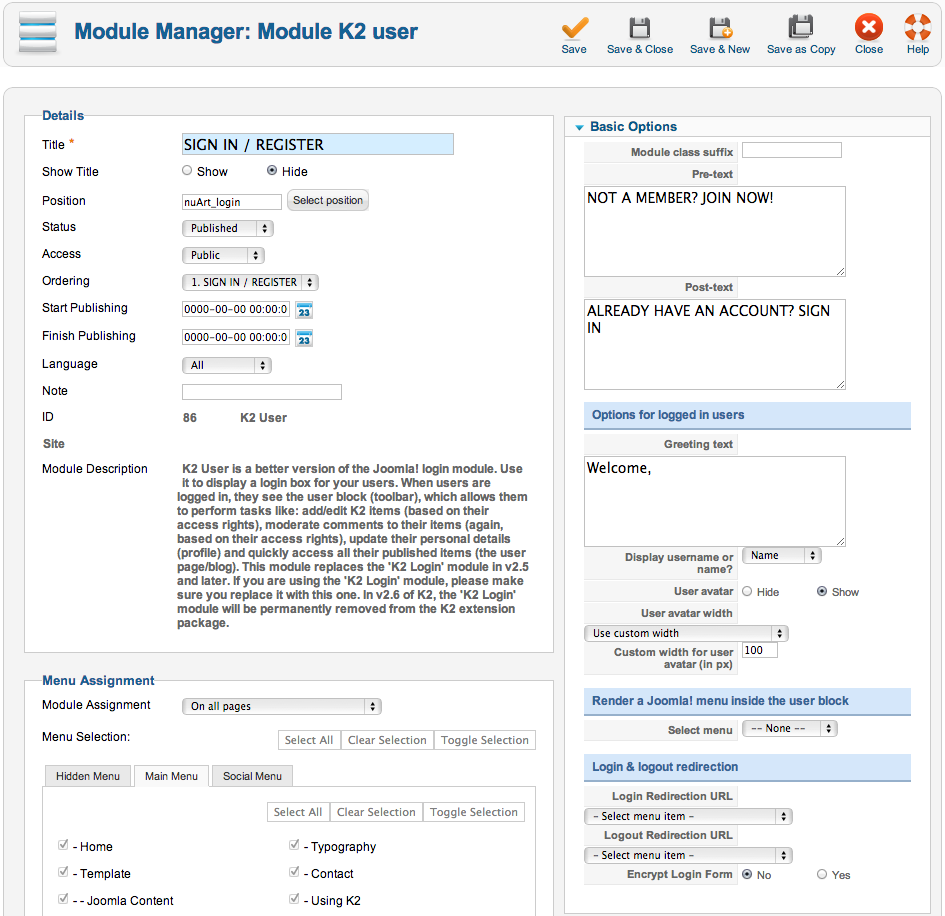This screenshot has height=916, width=945.
Task: Open Logout Redirection URL dropdown
Action: pos(688,855)
